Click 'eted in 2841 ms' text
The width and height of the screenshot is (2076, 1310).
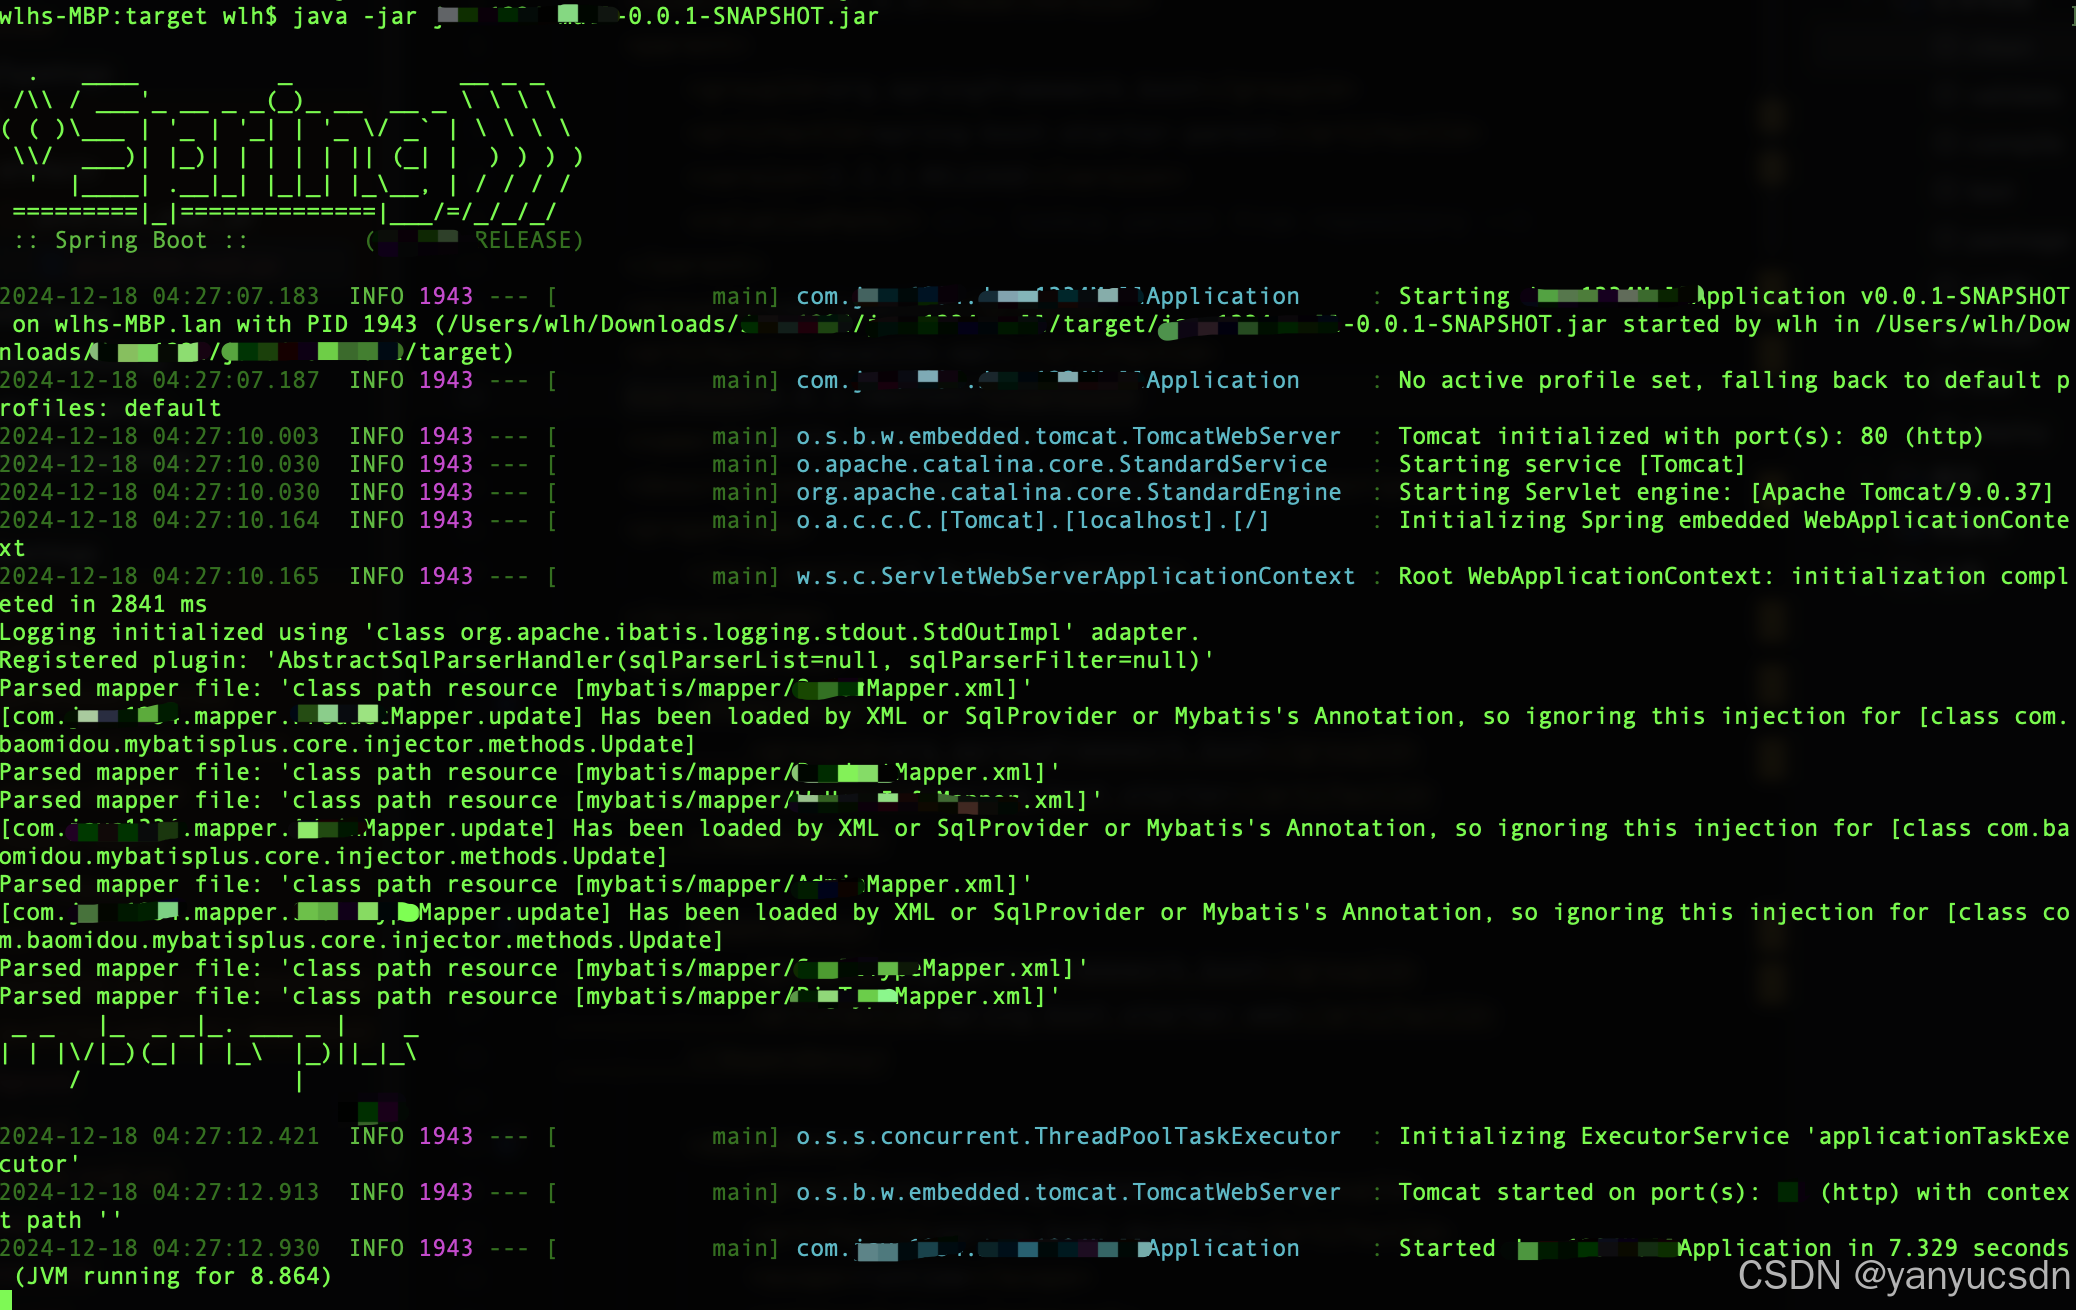103,605
